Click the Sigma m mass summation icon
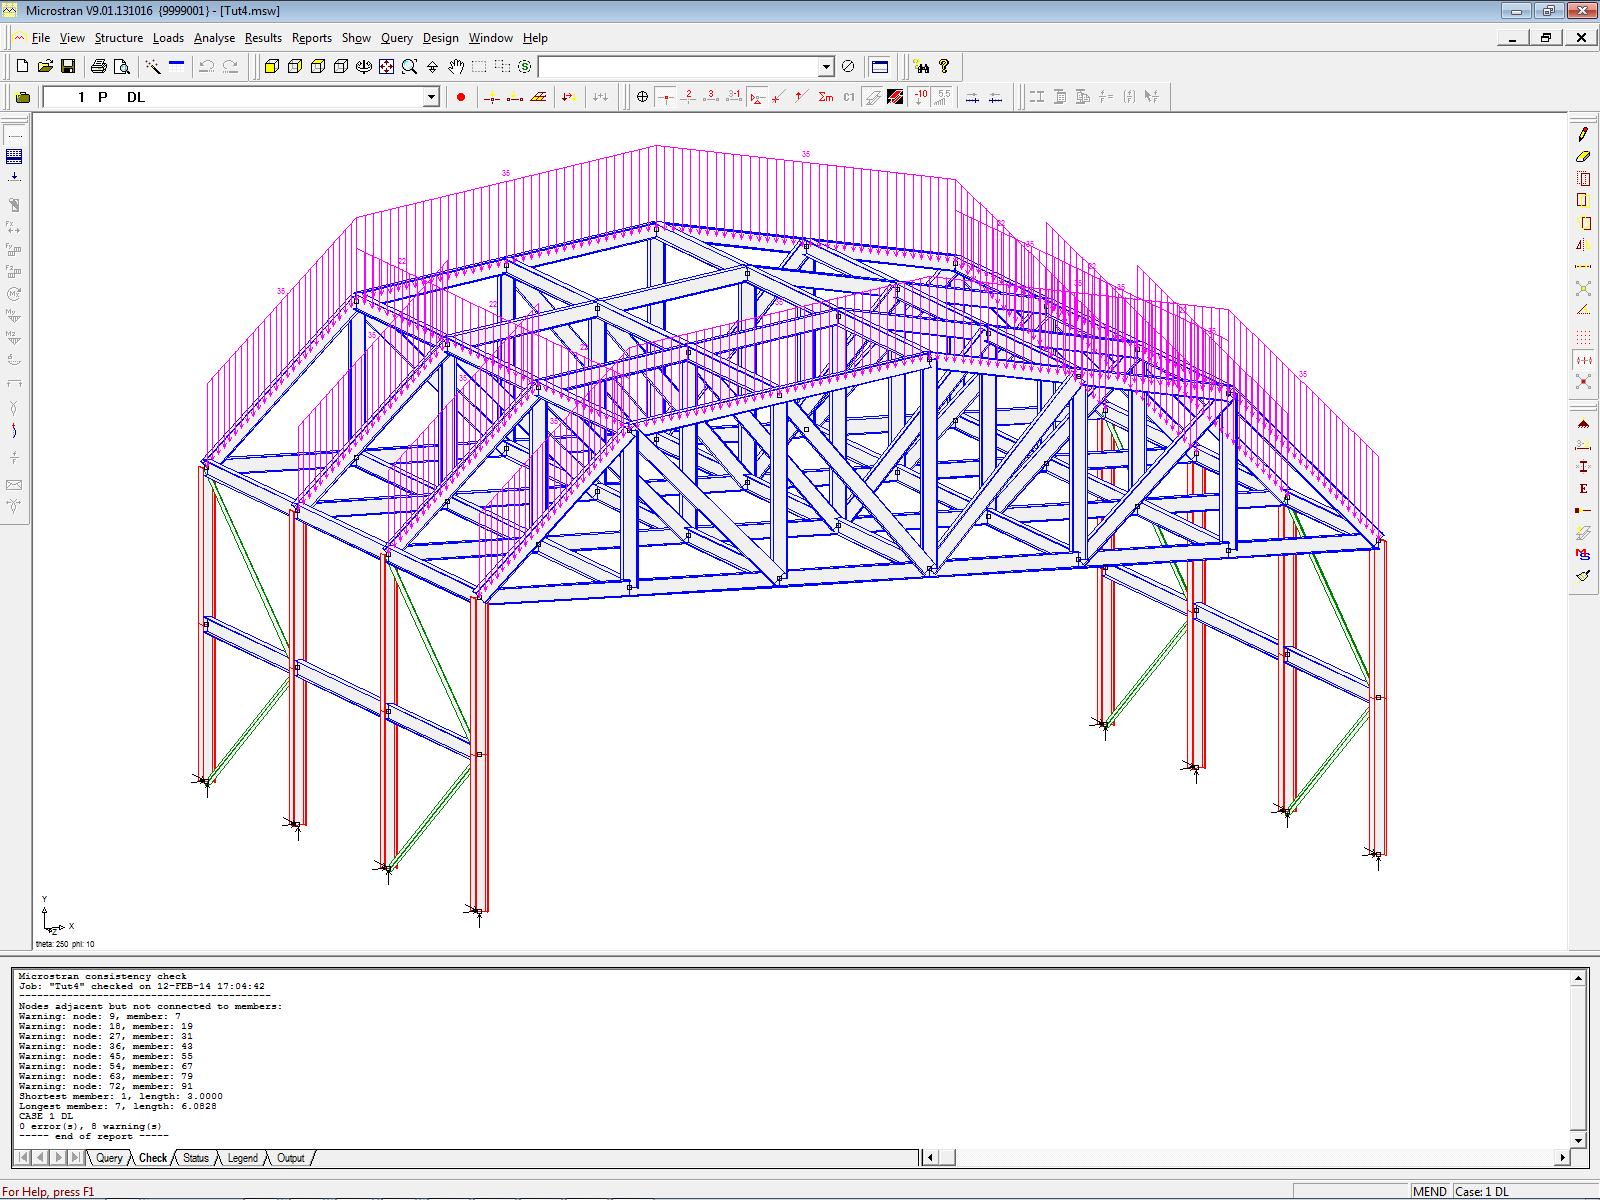Viewport: 1600px width, 1200px height. click(x=825, y=97)
